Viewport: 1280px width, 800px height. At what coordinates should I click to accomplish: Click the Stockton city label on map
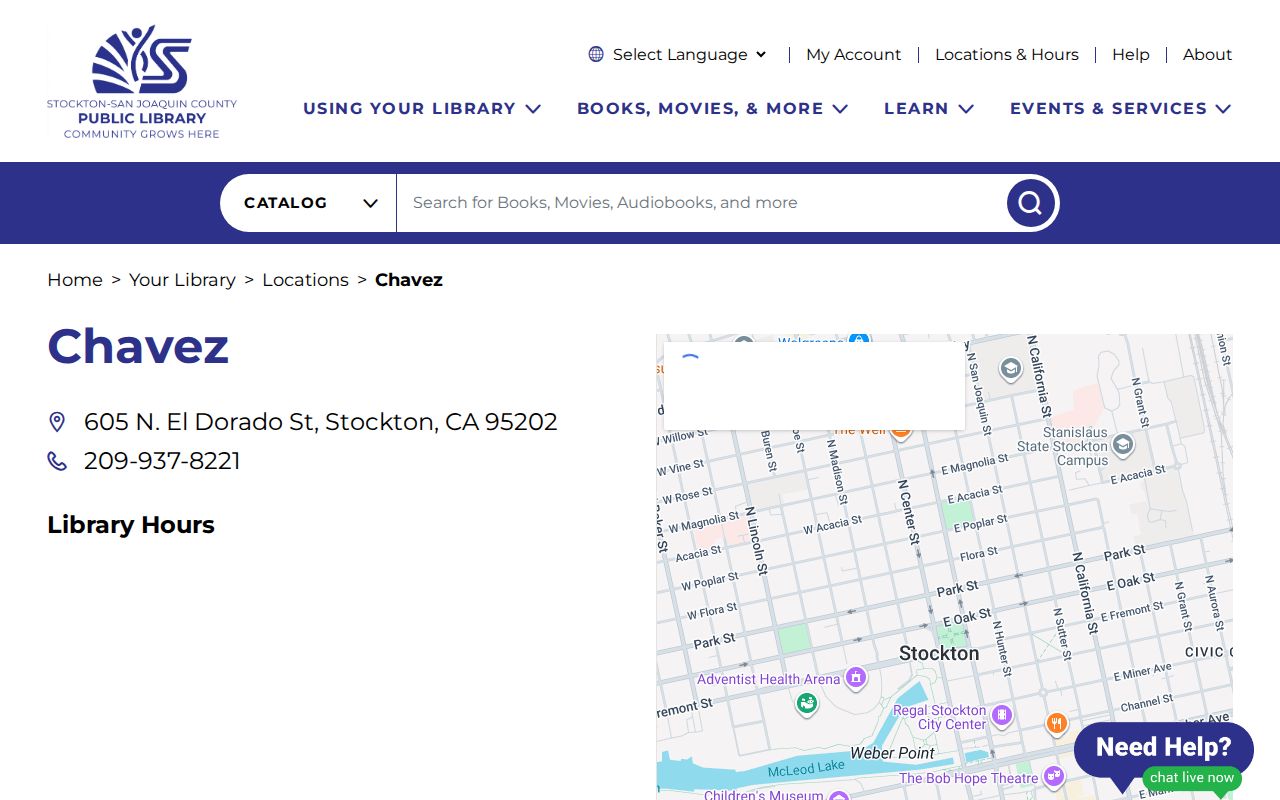click(x=939, y=653)
